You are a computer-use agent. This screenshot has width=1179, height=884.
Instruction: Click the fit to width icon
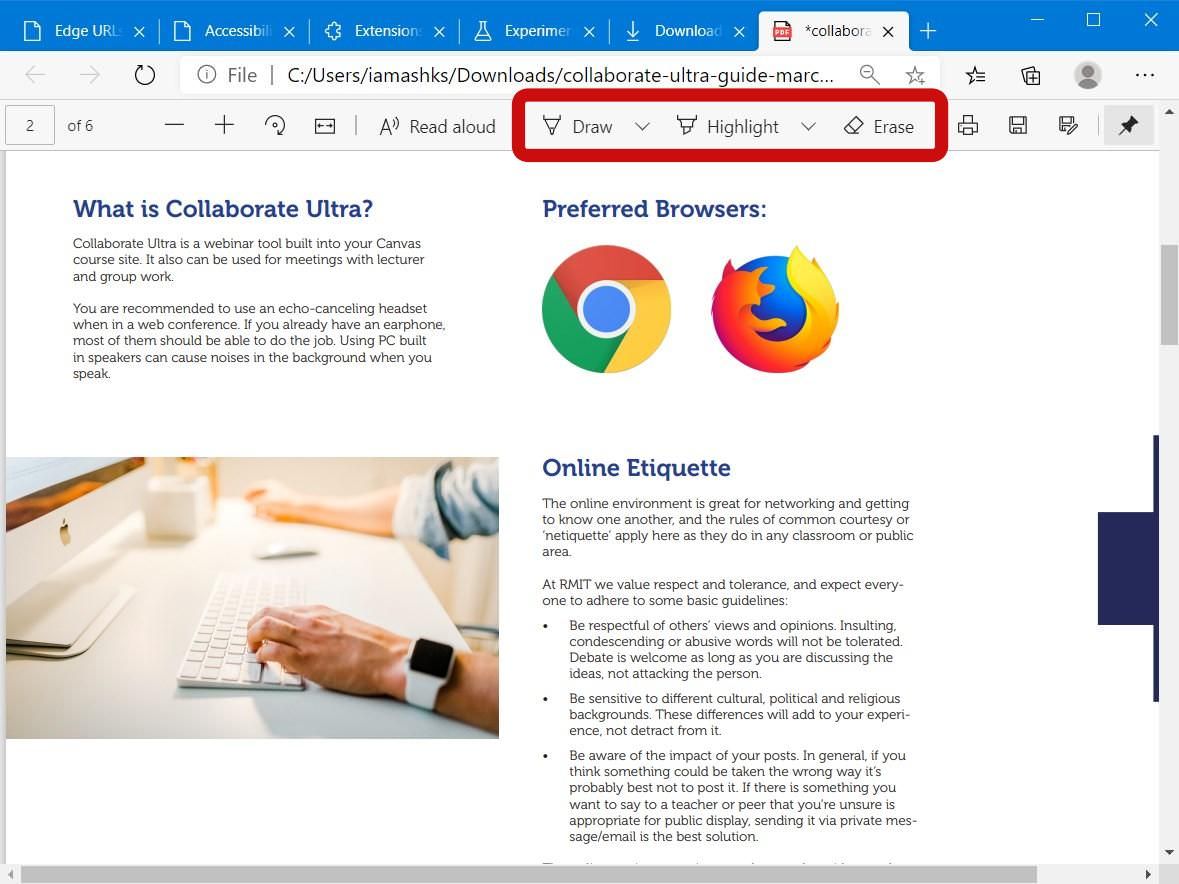click(325, 126)
